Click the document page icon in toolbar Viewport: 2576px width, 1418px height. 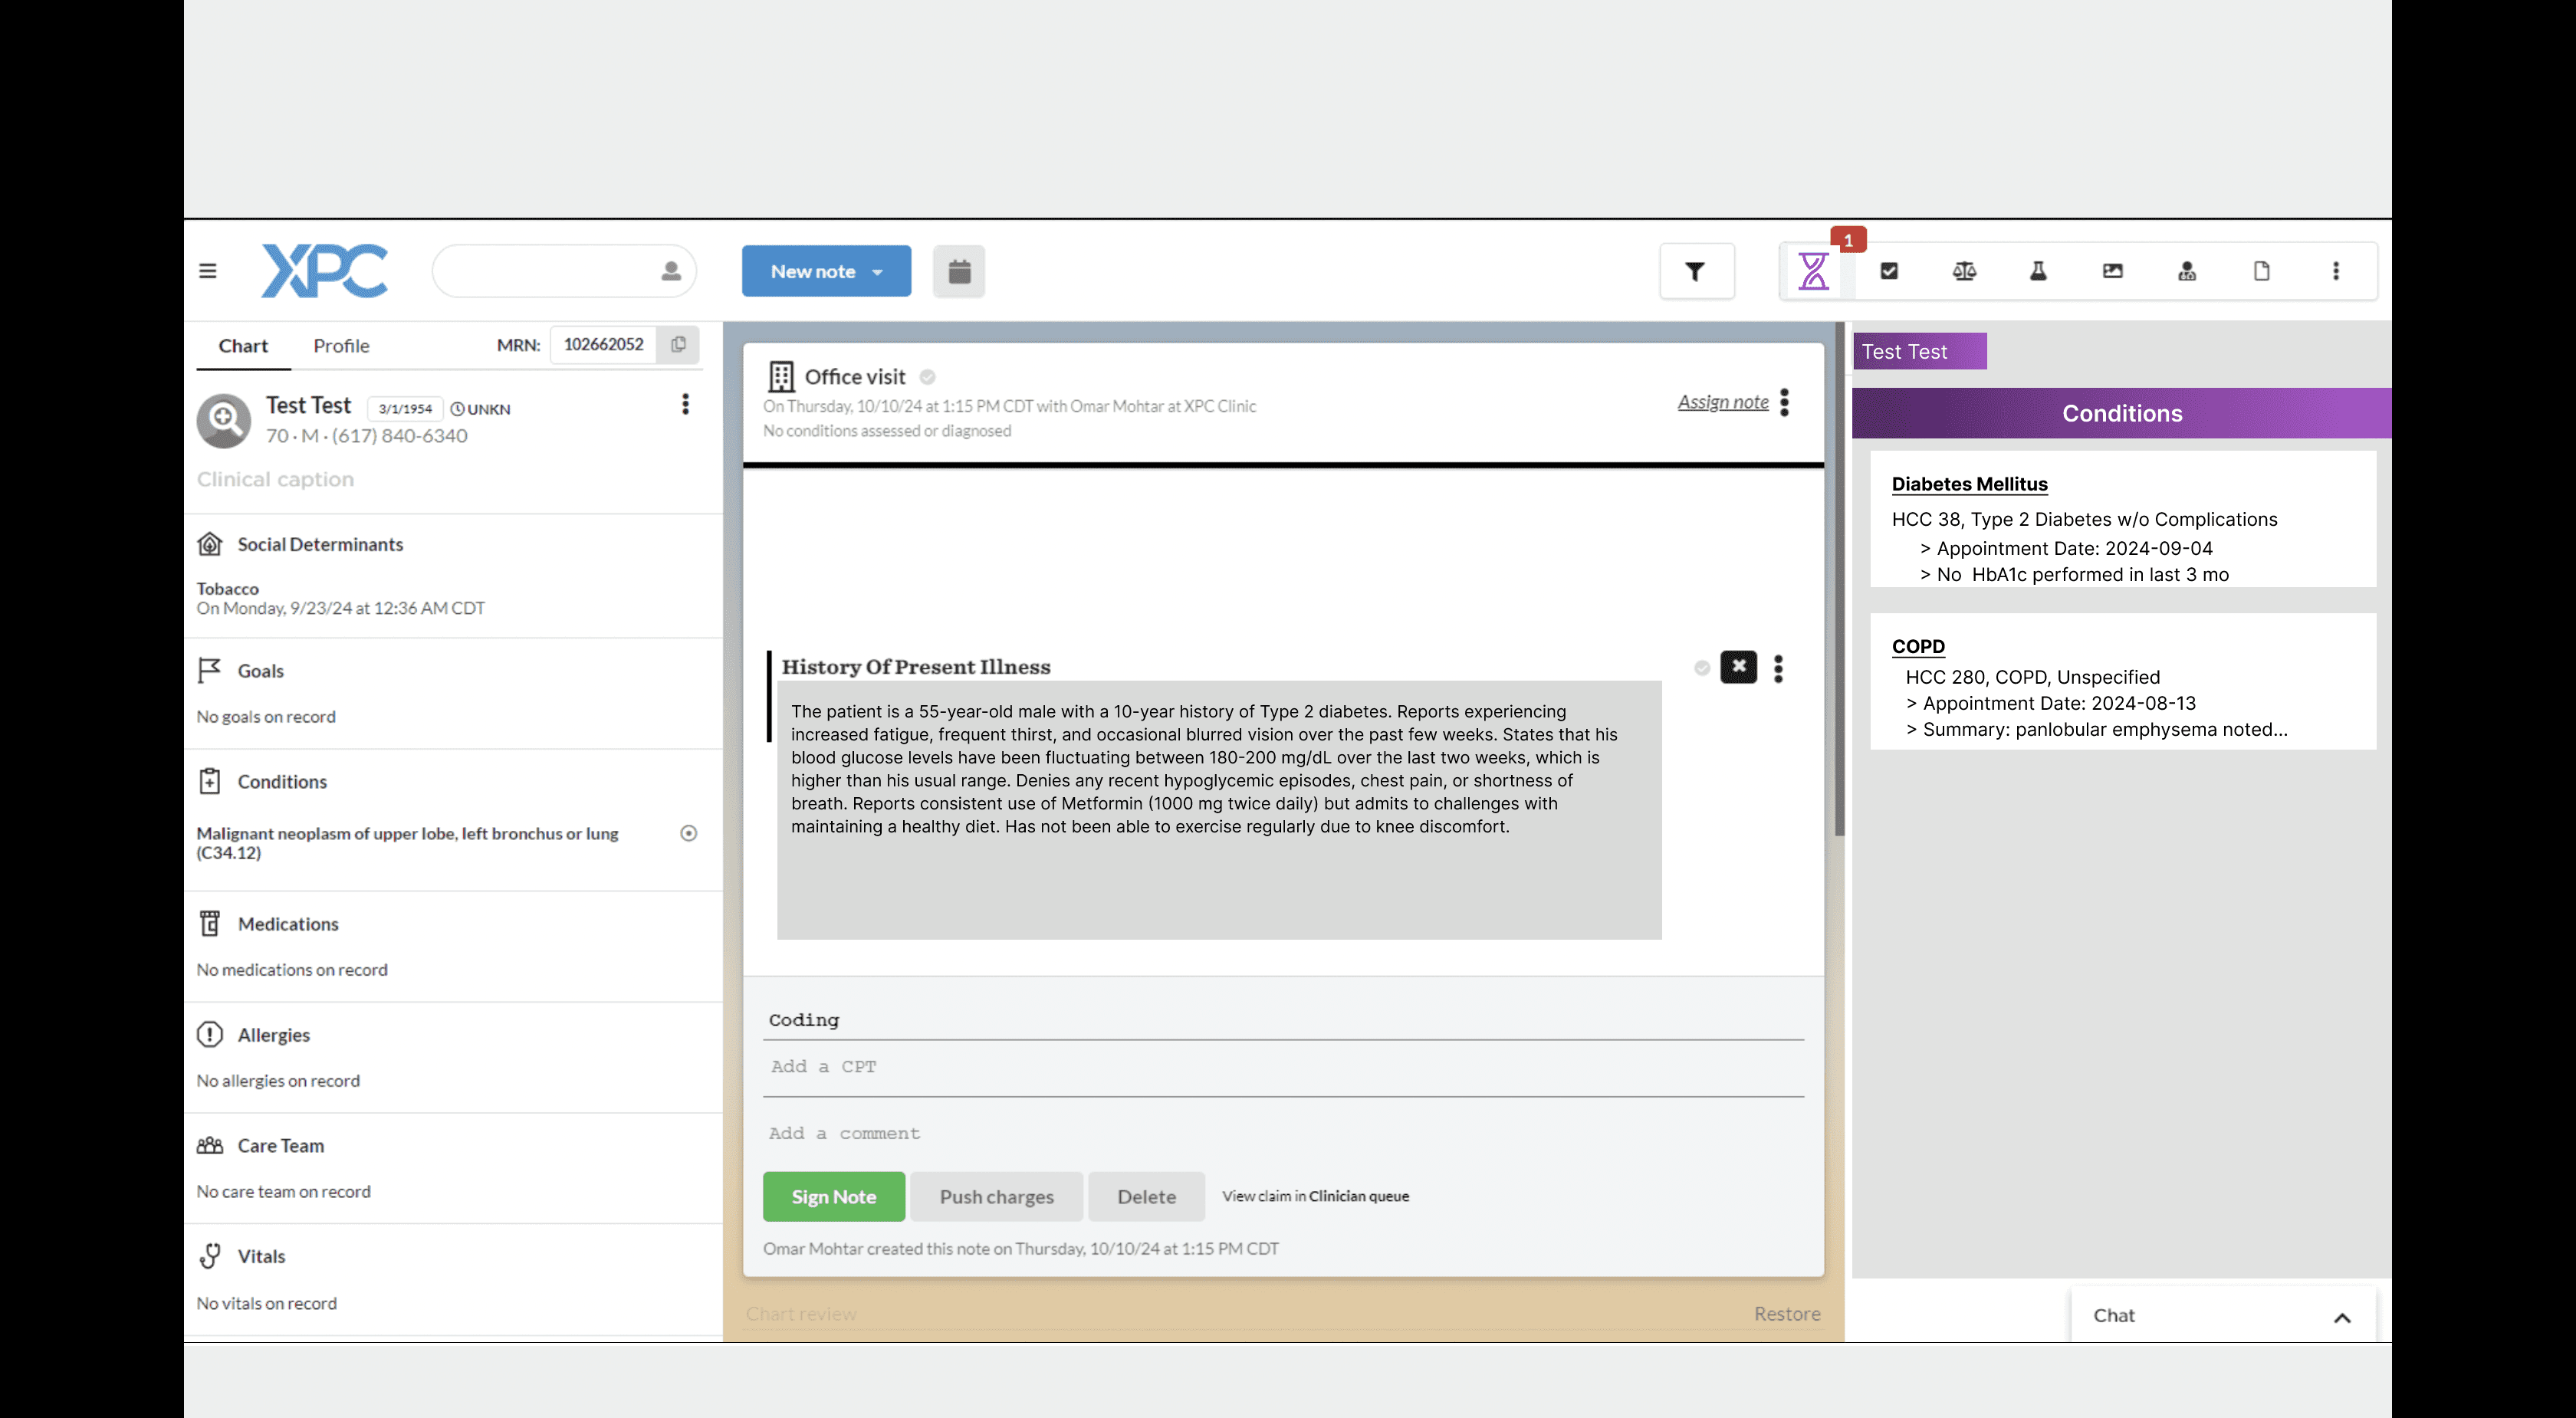[2261, 271]
